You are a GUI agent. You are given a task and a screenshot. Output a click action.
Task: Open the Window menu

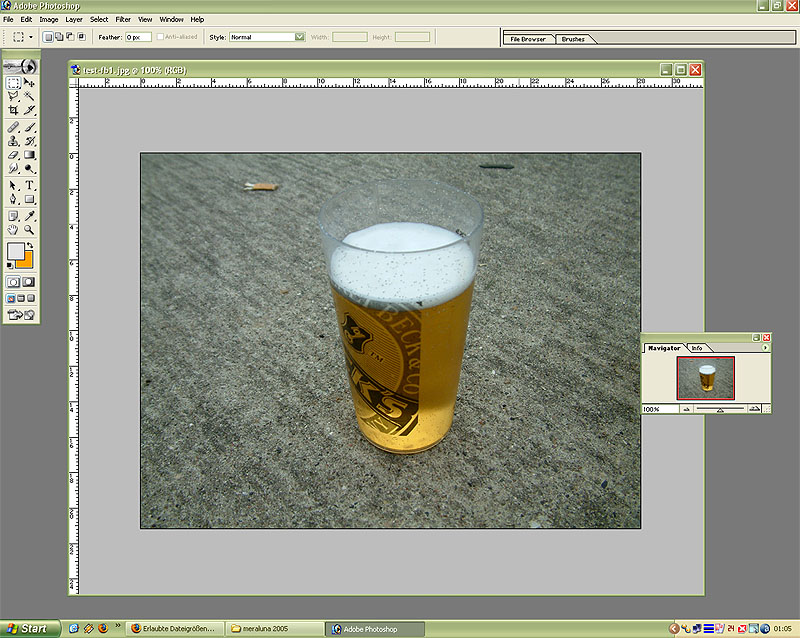click(x=171, y=19)
